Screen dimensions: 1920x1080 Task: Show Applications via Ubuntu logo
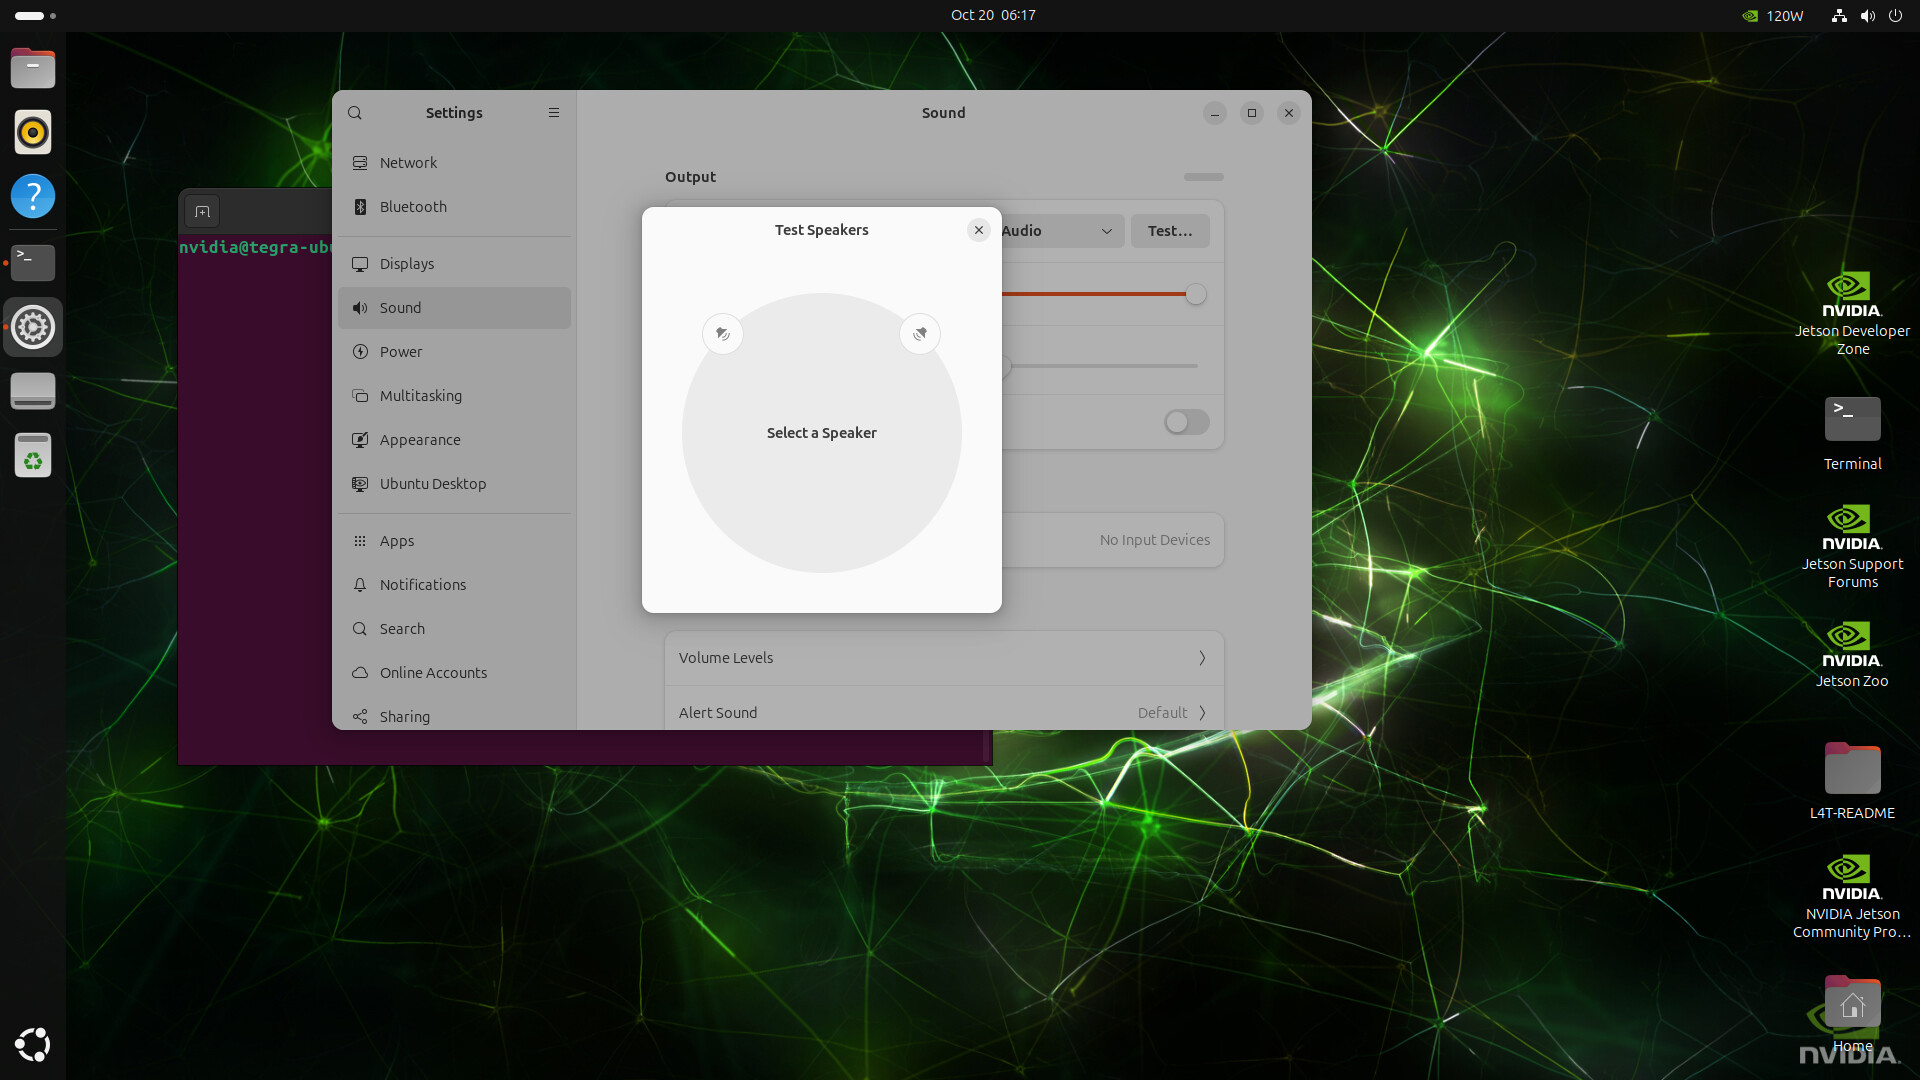33,1044
